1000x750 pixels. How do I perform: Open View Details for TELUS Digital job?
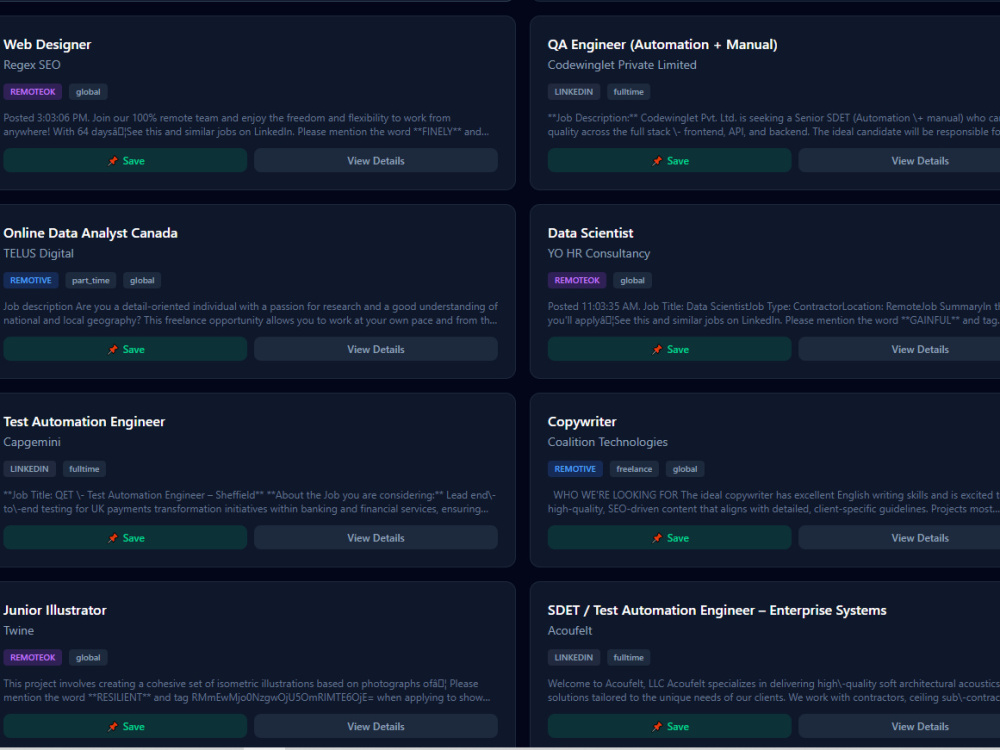click(x=376, y=349)
